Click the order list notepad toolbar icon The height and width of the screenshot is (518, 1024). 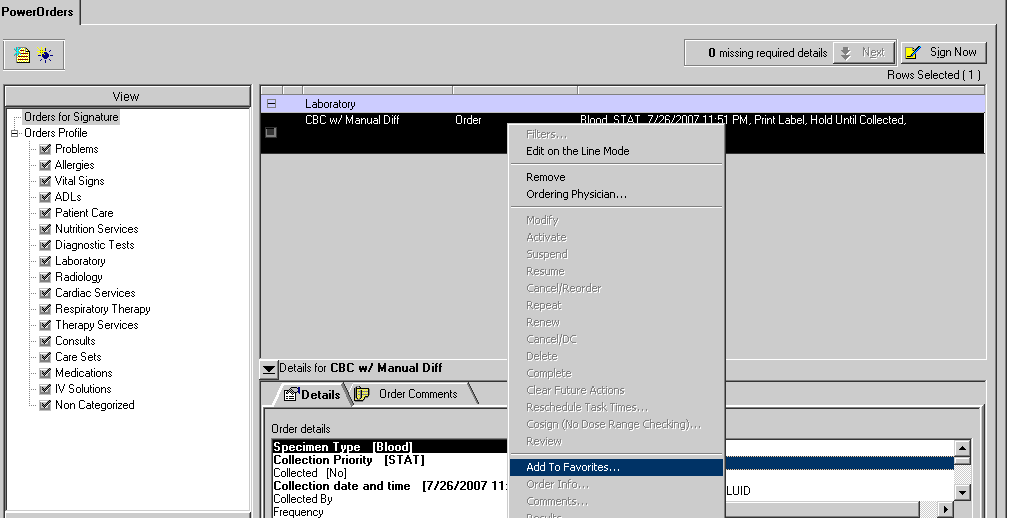[23, 56]
